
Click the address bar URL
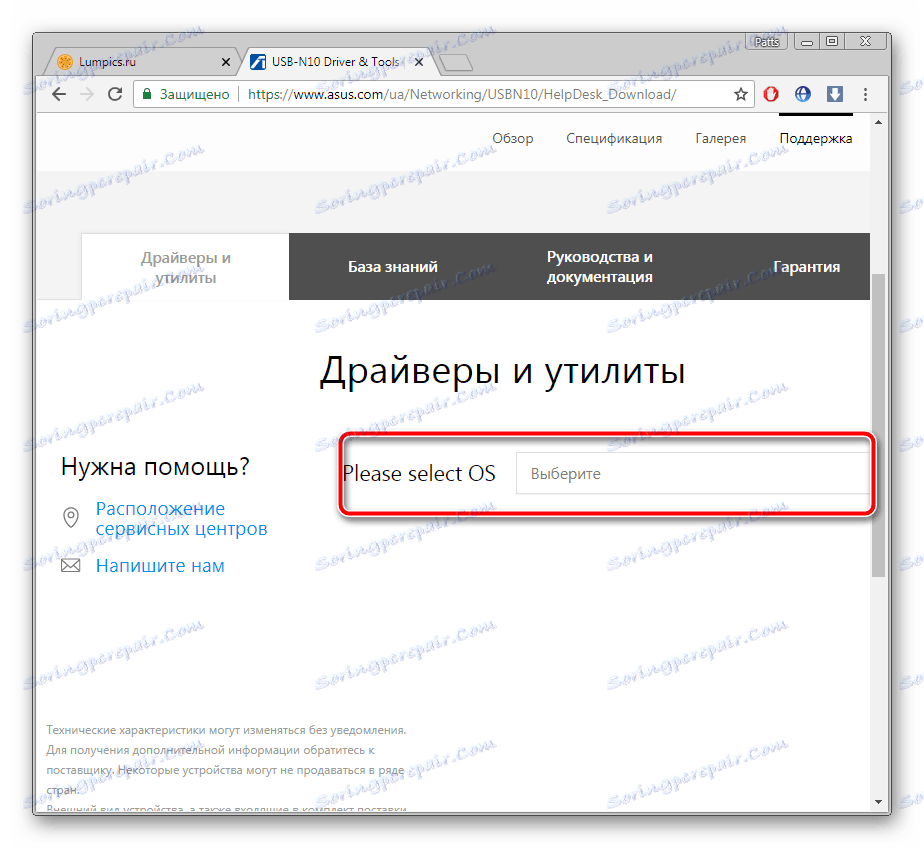coord(462,94)
